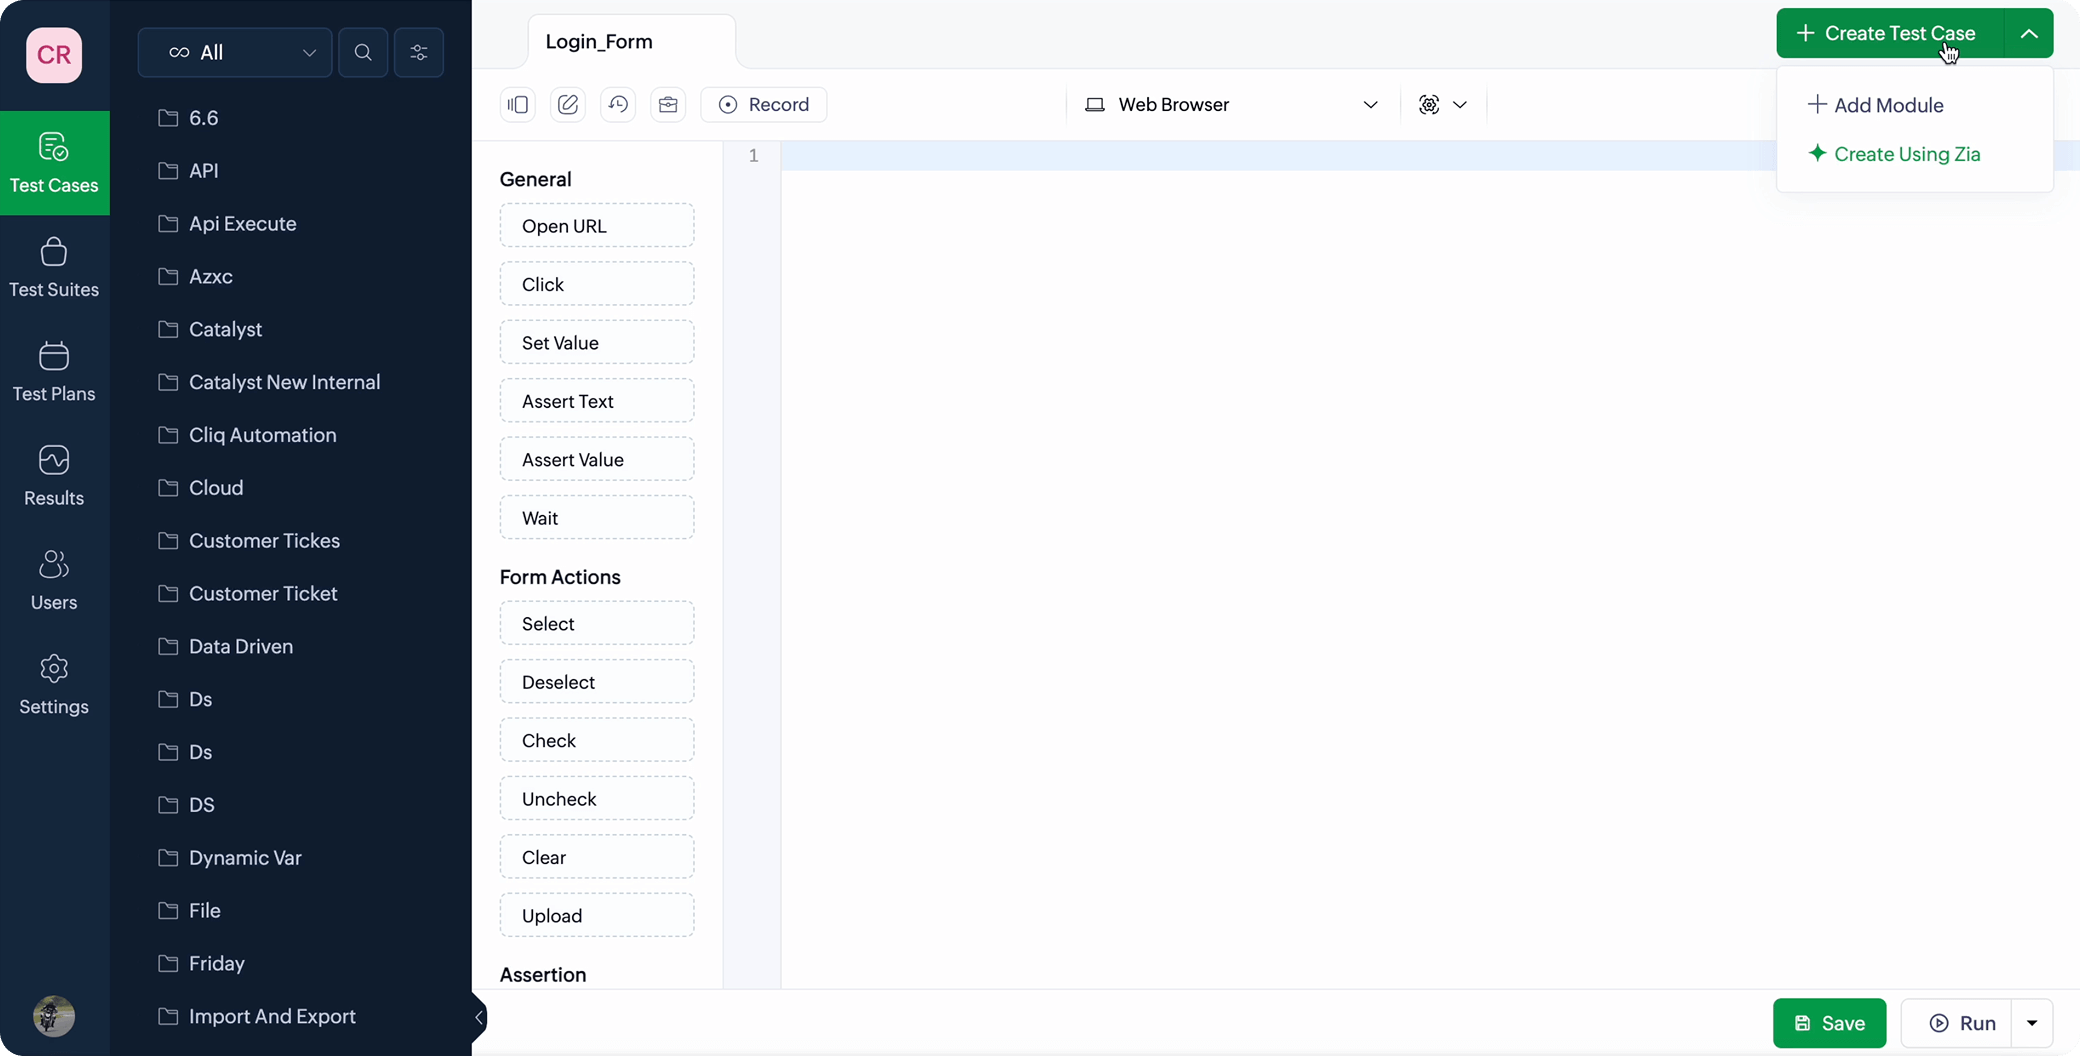Open the Users section
Viewport: 2080px width, 1056px height.
point(54,580)
